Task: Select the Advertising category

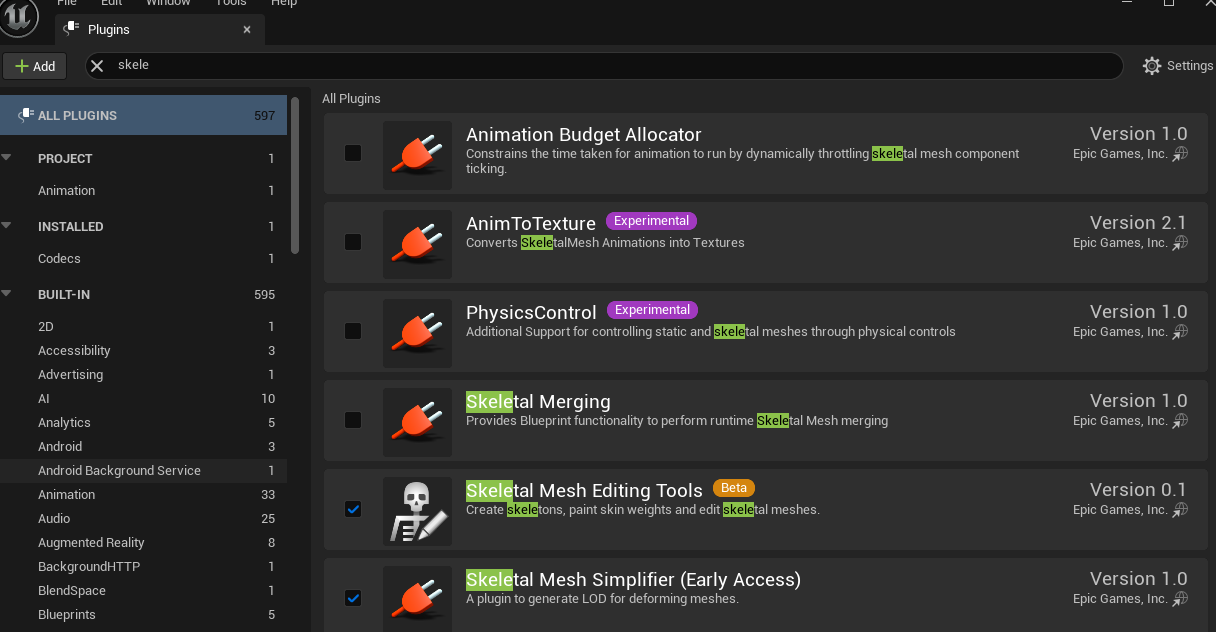Action: point(143,374)
